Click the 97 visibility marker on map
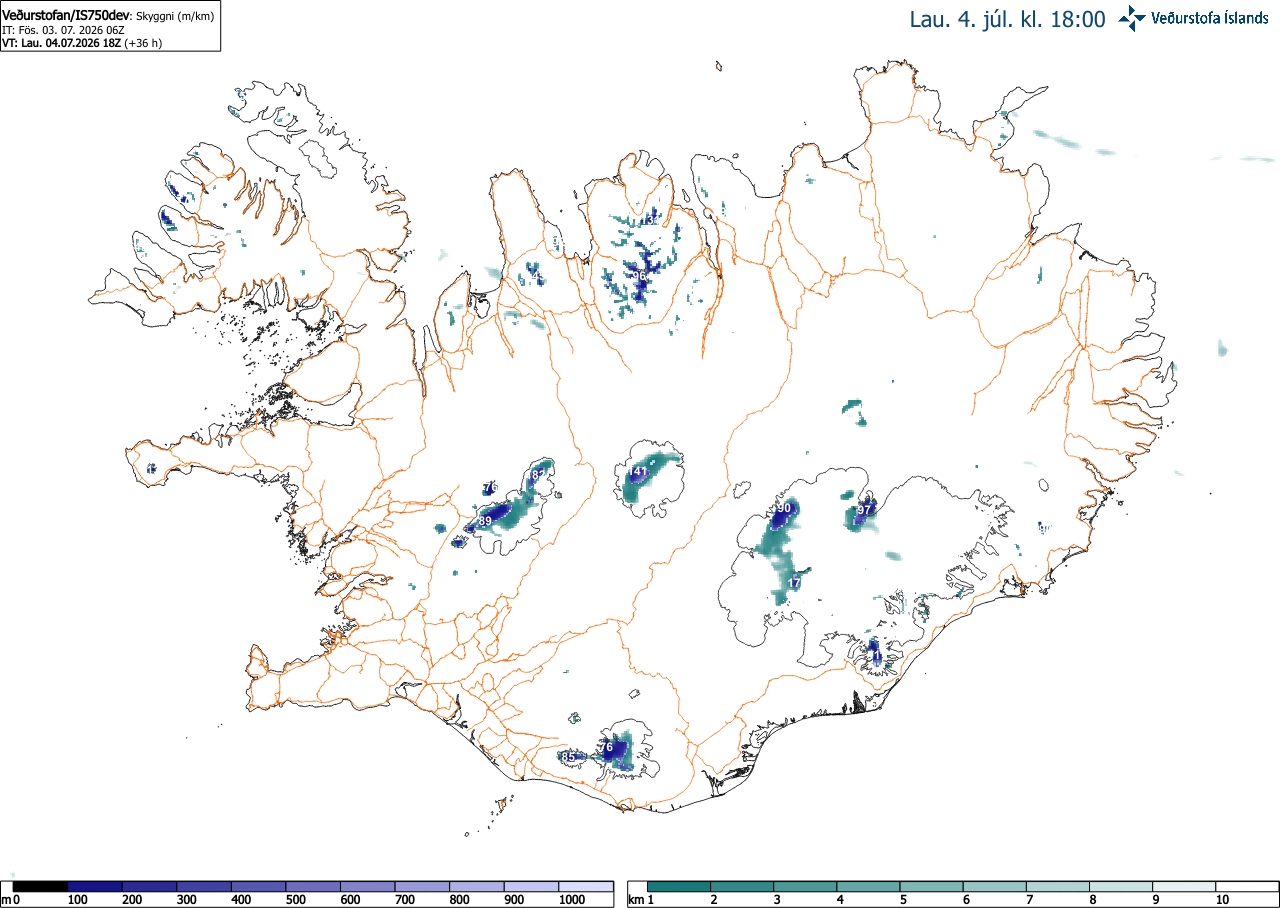Screen dimensions: 1280x908 pos(865,510)
